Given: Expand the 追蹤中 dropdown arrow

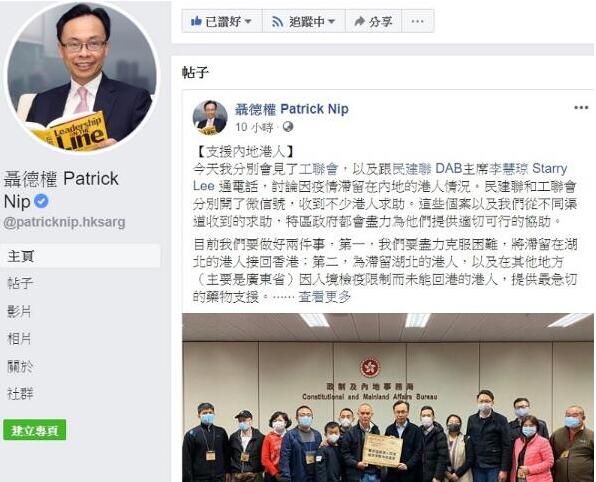Looking at the screenshot, I should point(331,22).
